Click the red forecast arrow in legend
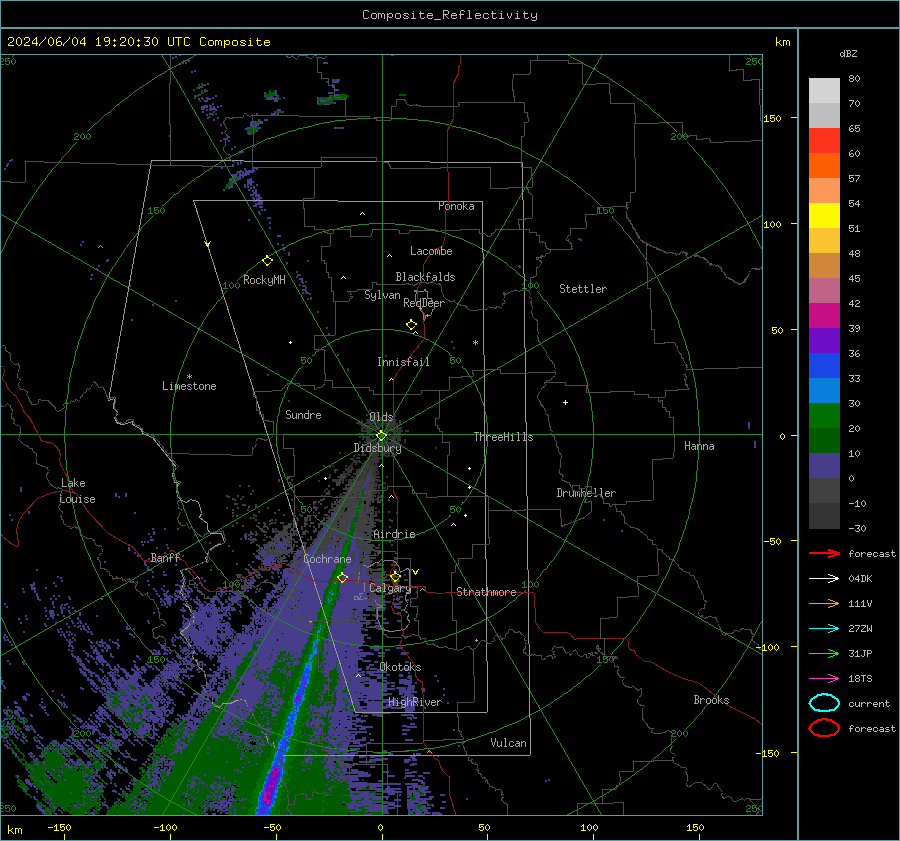This screenshot has width=900, height=841. pos(824,553)
